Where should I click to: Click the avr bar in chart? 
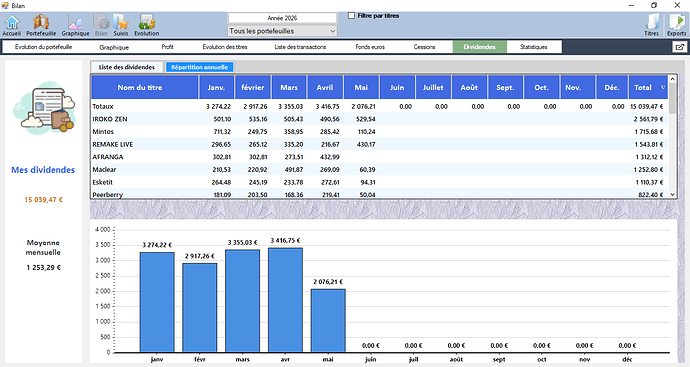[x=285, y=300]
